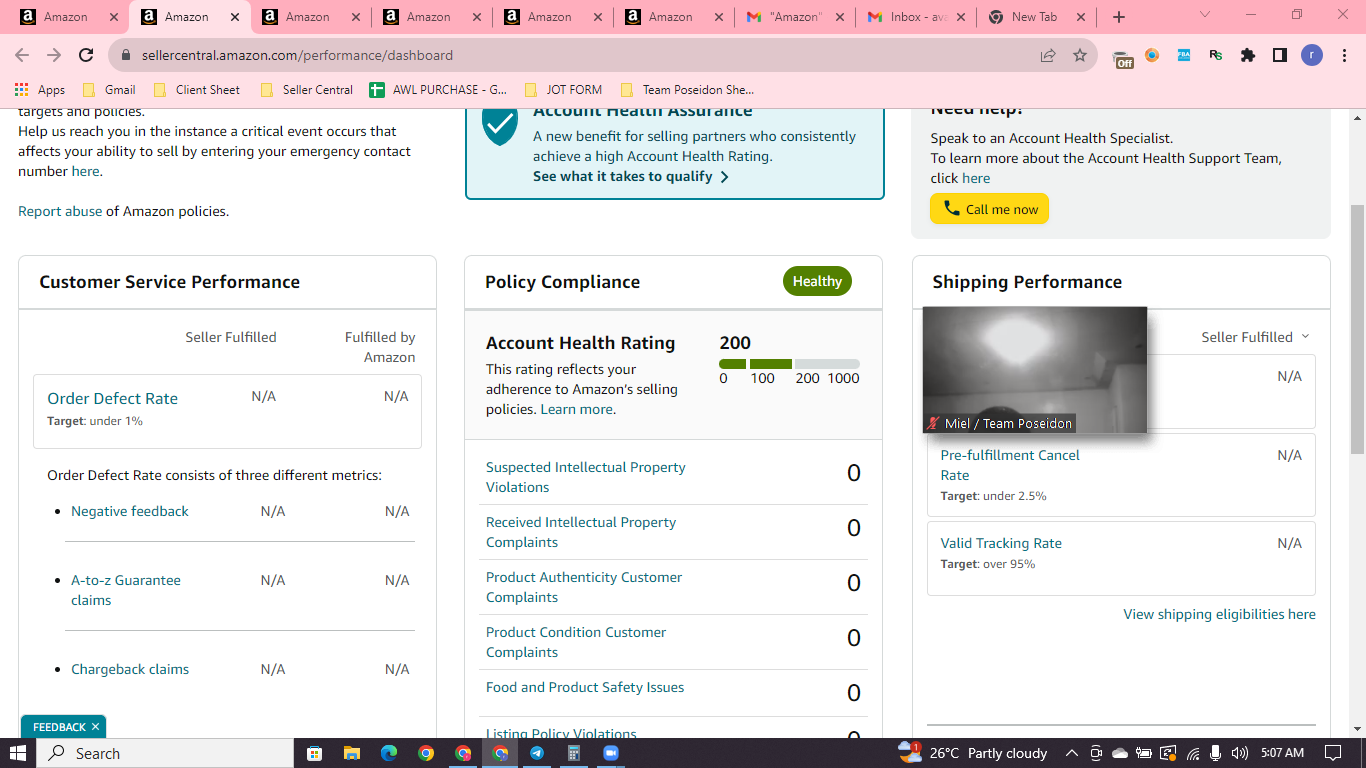Open the RS extension icon

pyautogui.click(x=1216, y=56)
